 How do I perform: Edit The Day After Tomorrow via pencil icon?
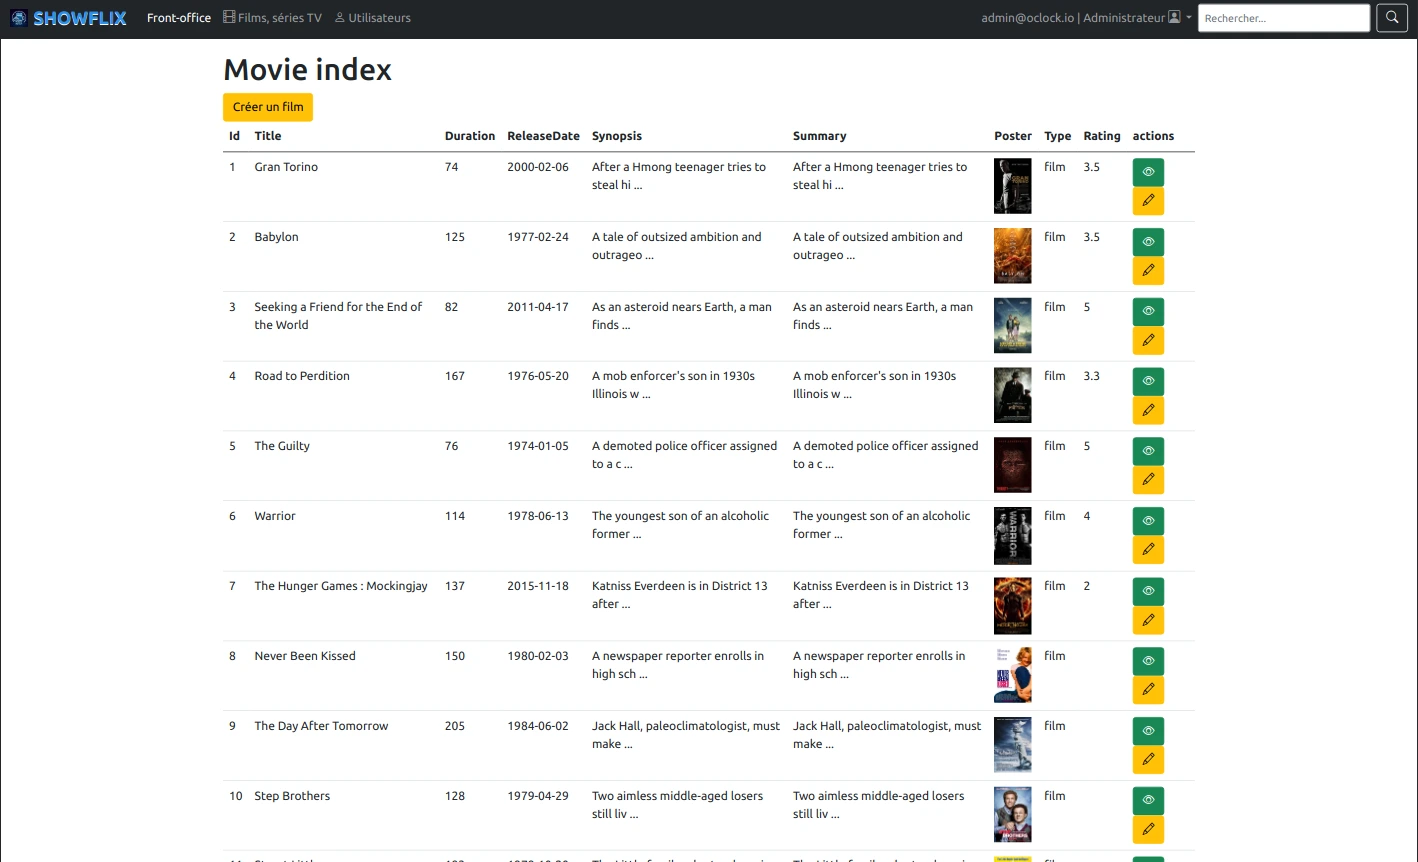1148,760
